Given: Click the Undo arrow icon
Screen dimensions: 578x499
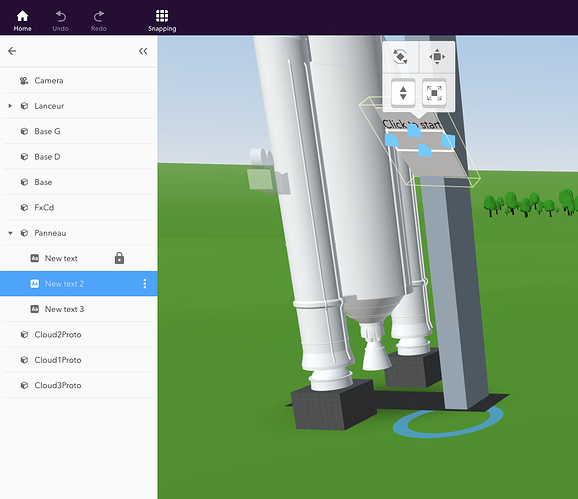Looking at the screenshot, I should point(60,16).
